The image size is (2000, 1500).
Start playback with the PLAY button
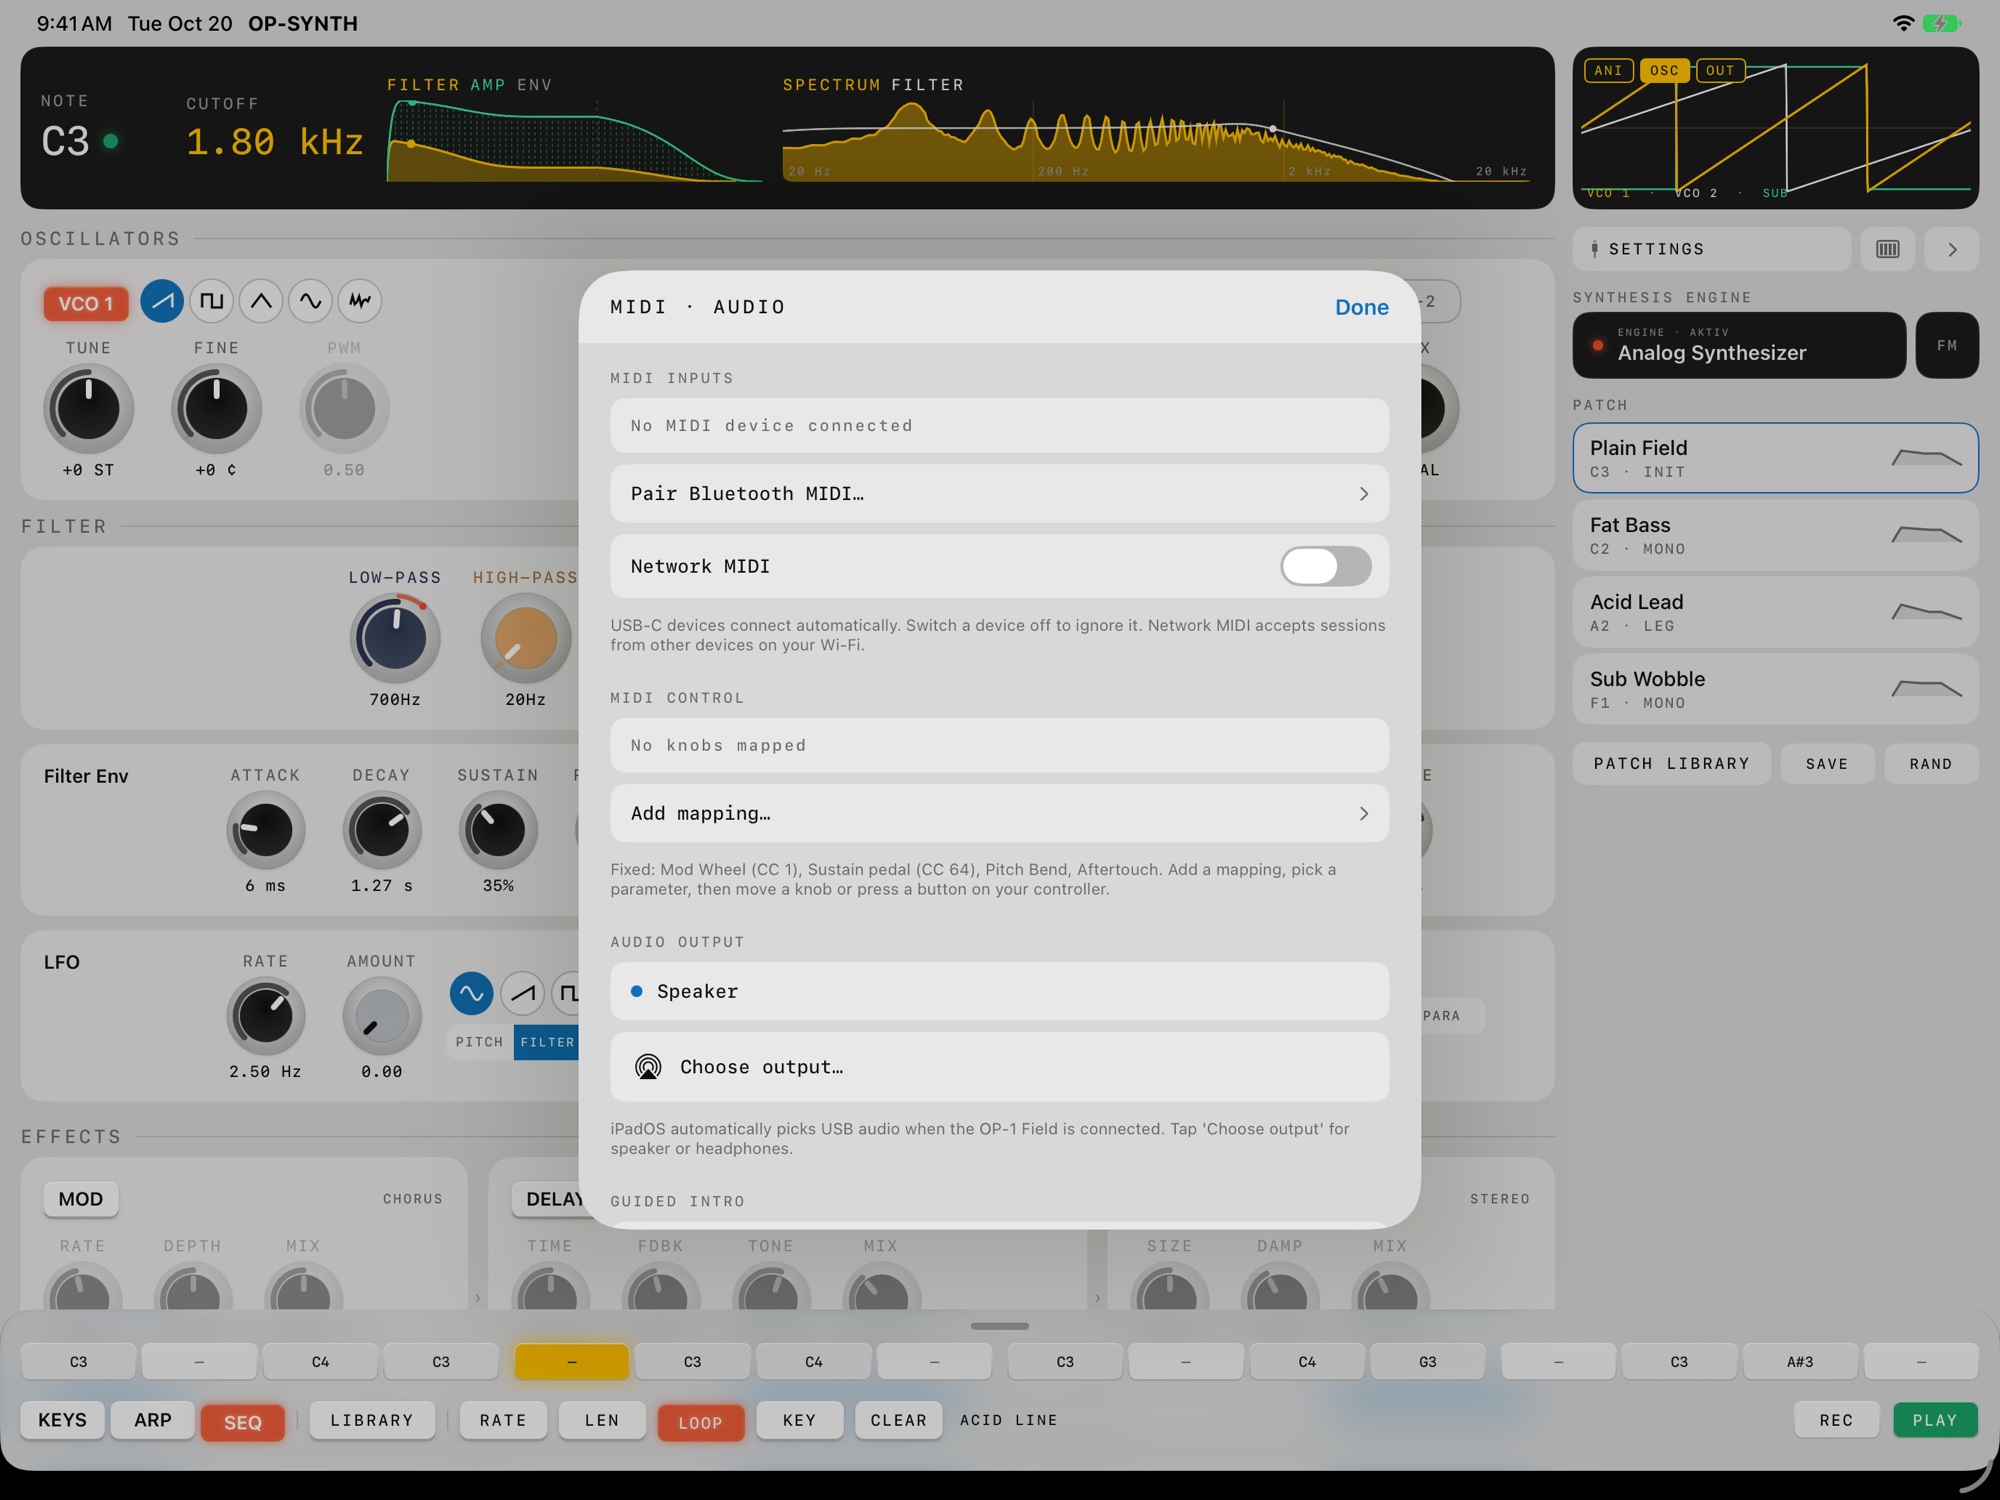click(1935, 1420)
